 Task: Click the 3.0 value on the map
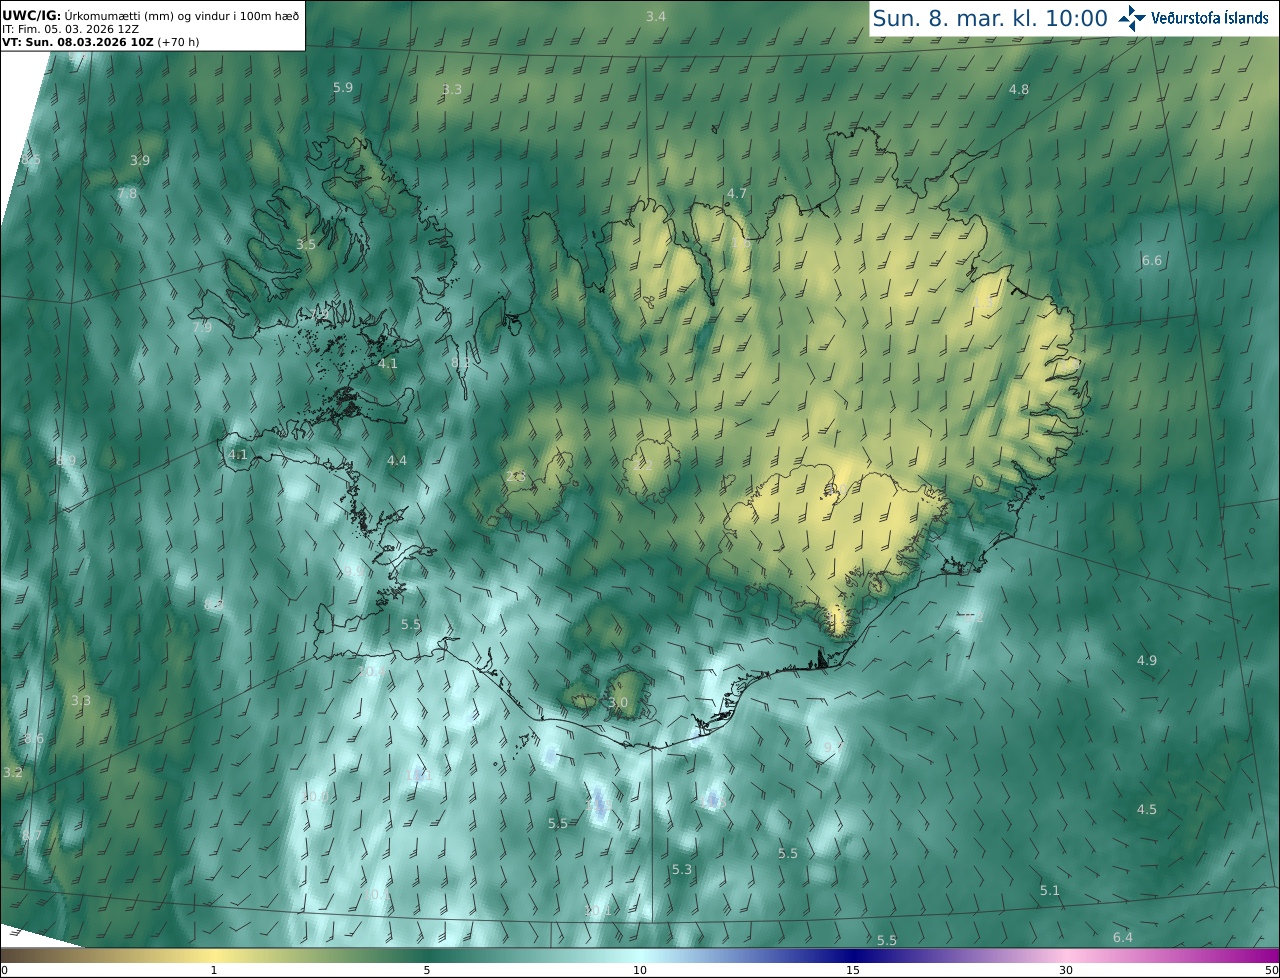click(x=618, y=703)
